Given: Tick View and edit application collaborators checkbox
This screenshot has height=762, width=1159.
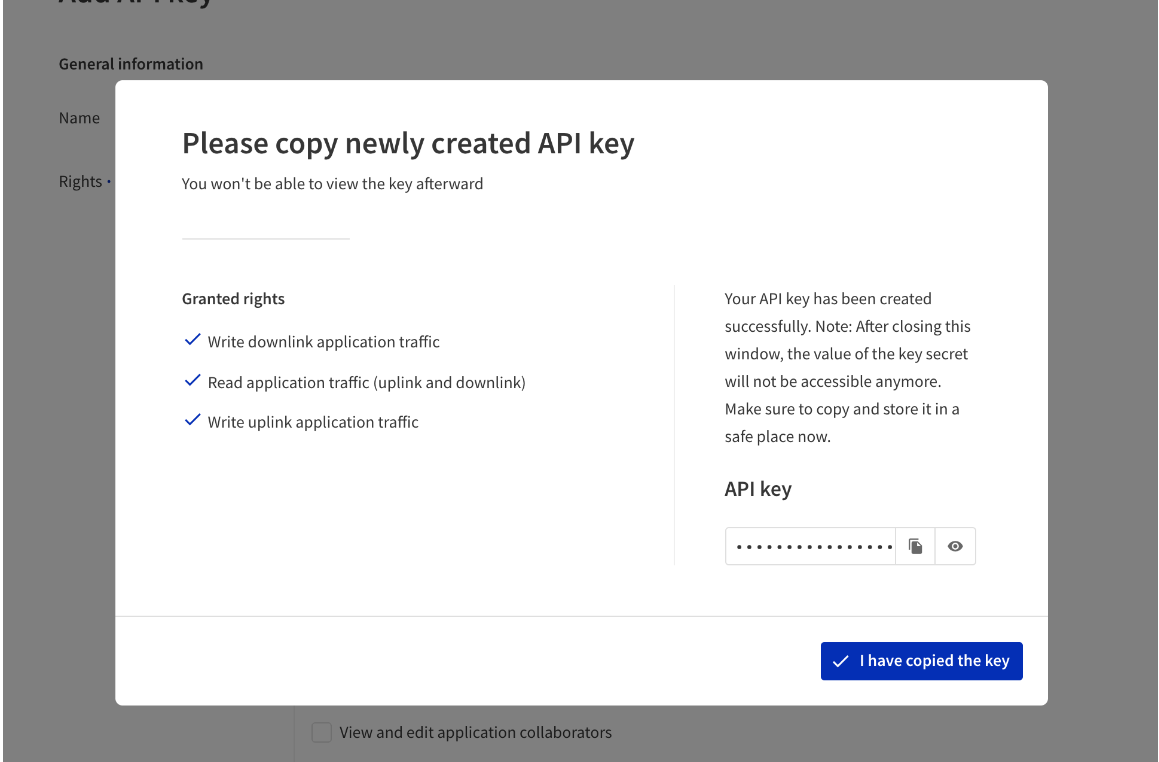Looking at the screenshot, I should 322,732.
